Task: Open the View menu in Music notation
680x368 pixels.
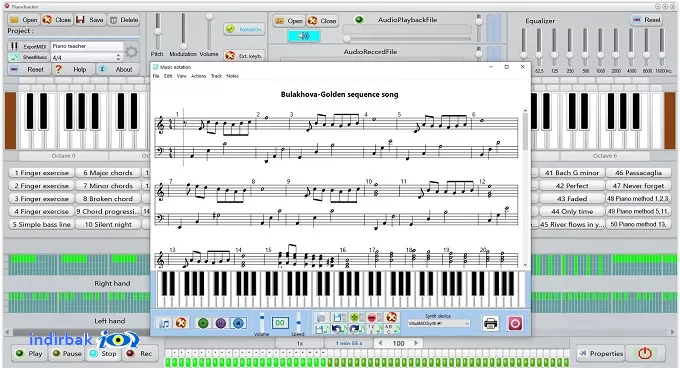Action: click(181, 76)
